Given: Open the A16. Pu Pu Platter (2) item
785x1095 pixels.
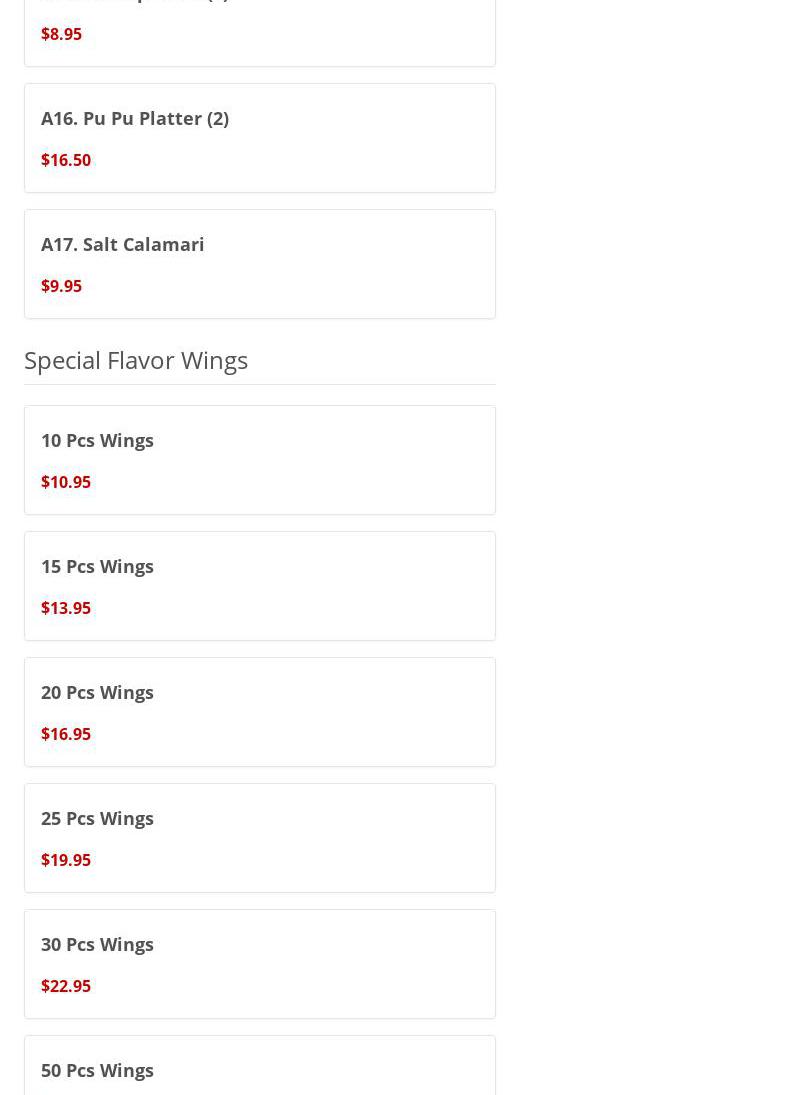Looking at the screenshot, I should click(135, 118).
